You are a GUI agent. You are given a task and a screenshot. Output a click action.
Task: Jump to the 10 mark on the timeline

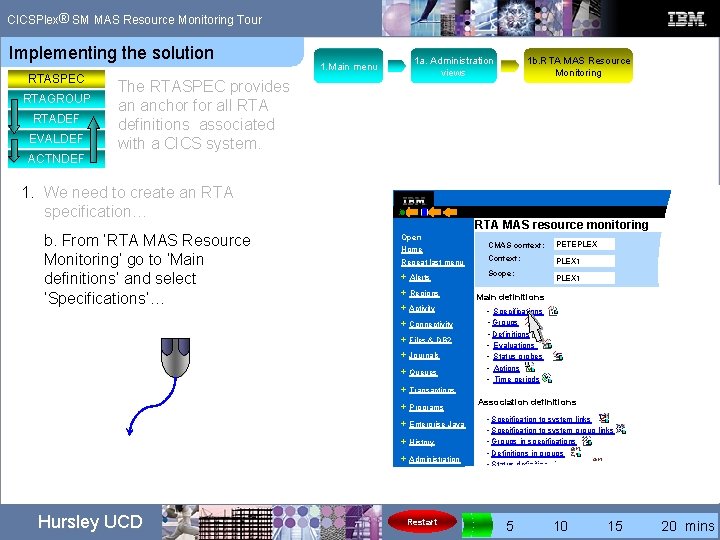tap(561, 526)
